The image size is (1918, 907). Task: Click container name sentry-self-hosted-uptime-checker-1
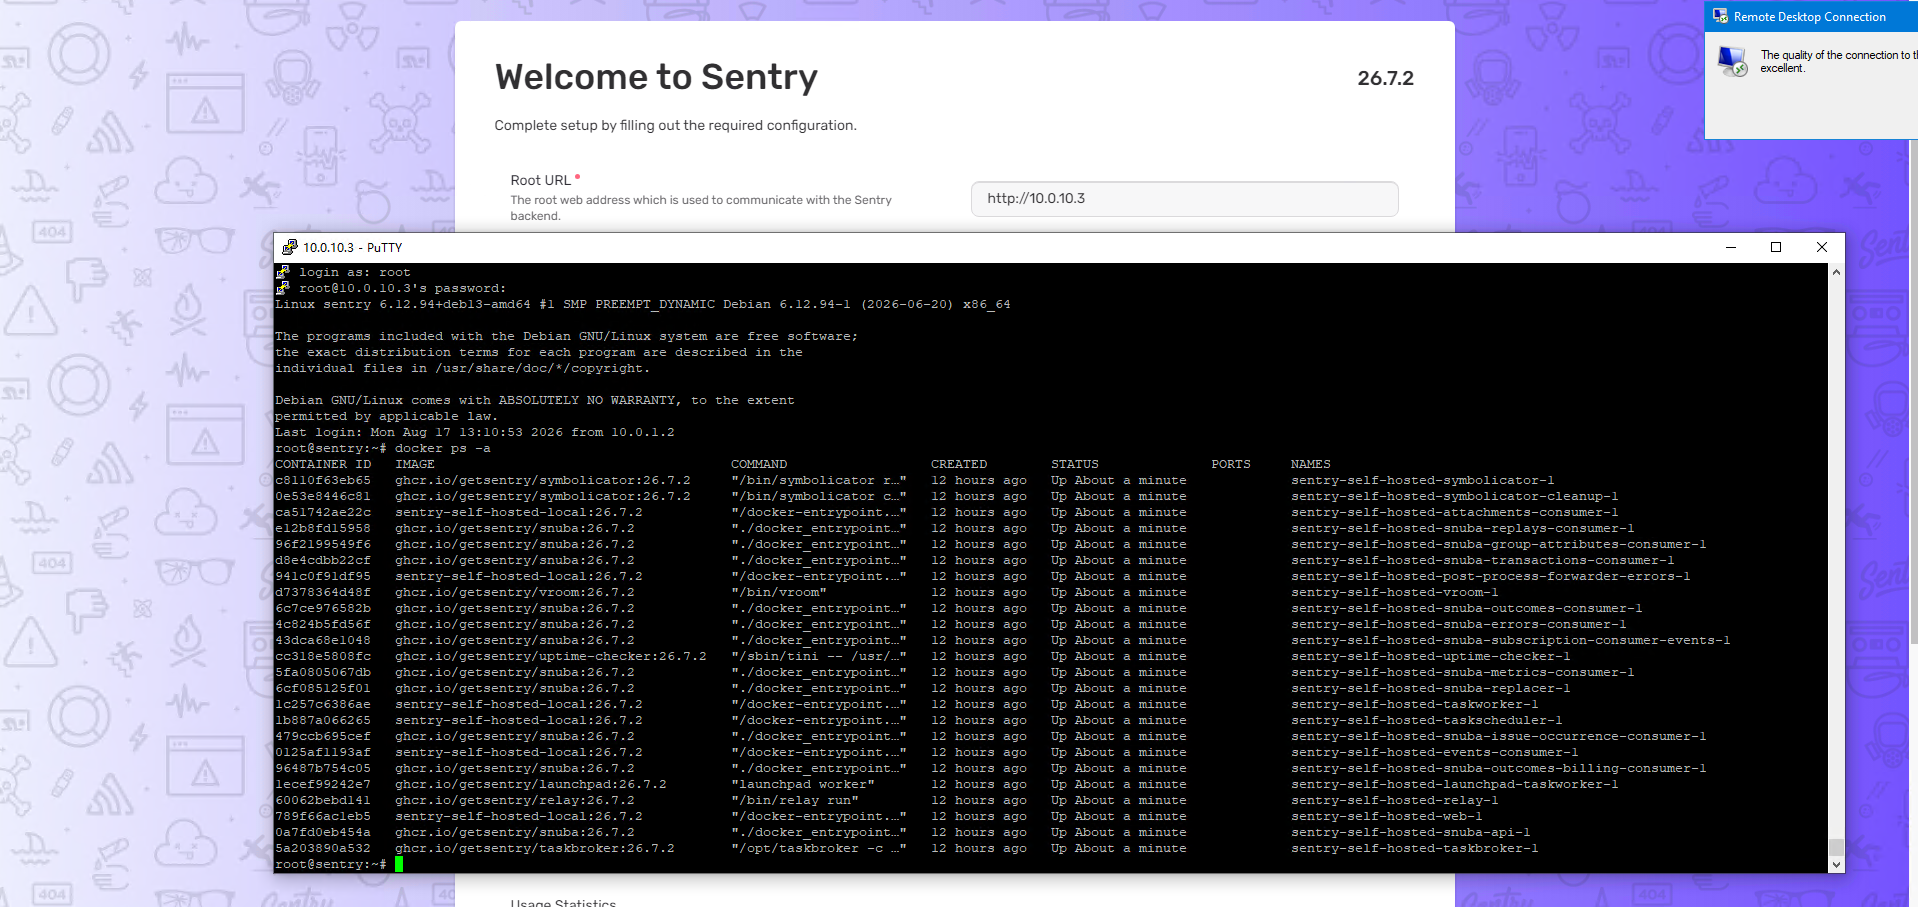pyautogui.click(x=1431, y=656)
